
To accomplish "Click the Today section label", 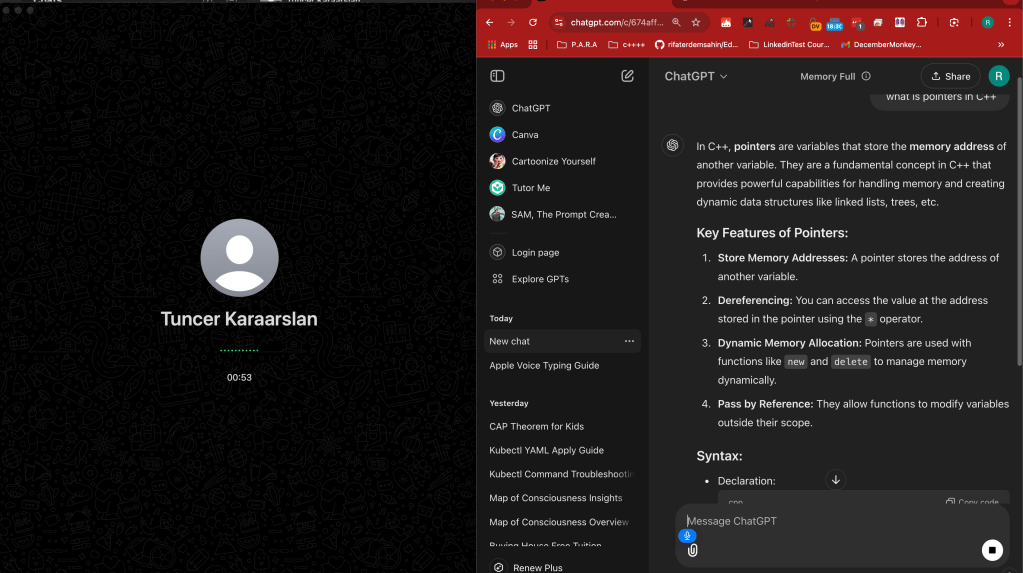I will (x=501, y=318).
